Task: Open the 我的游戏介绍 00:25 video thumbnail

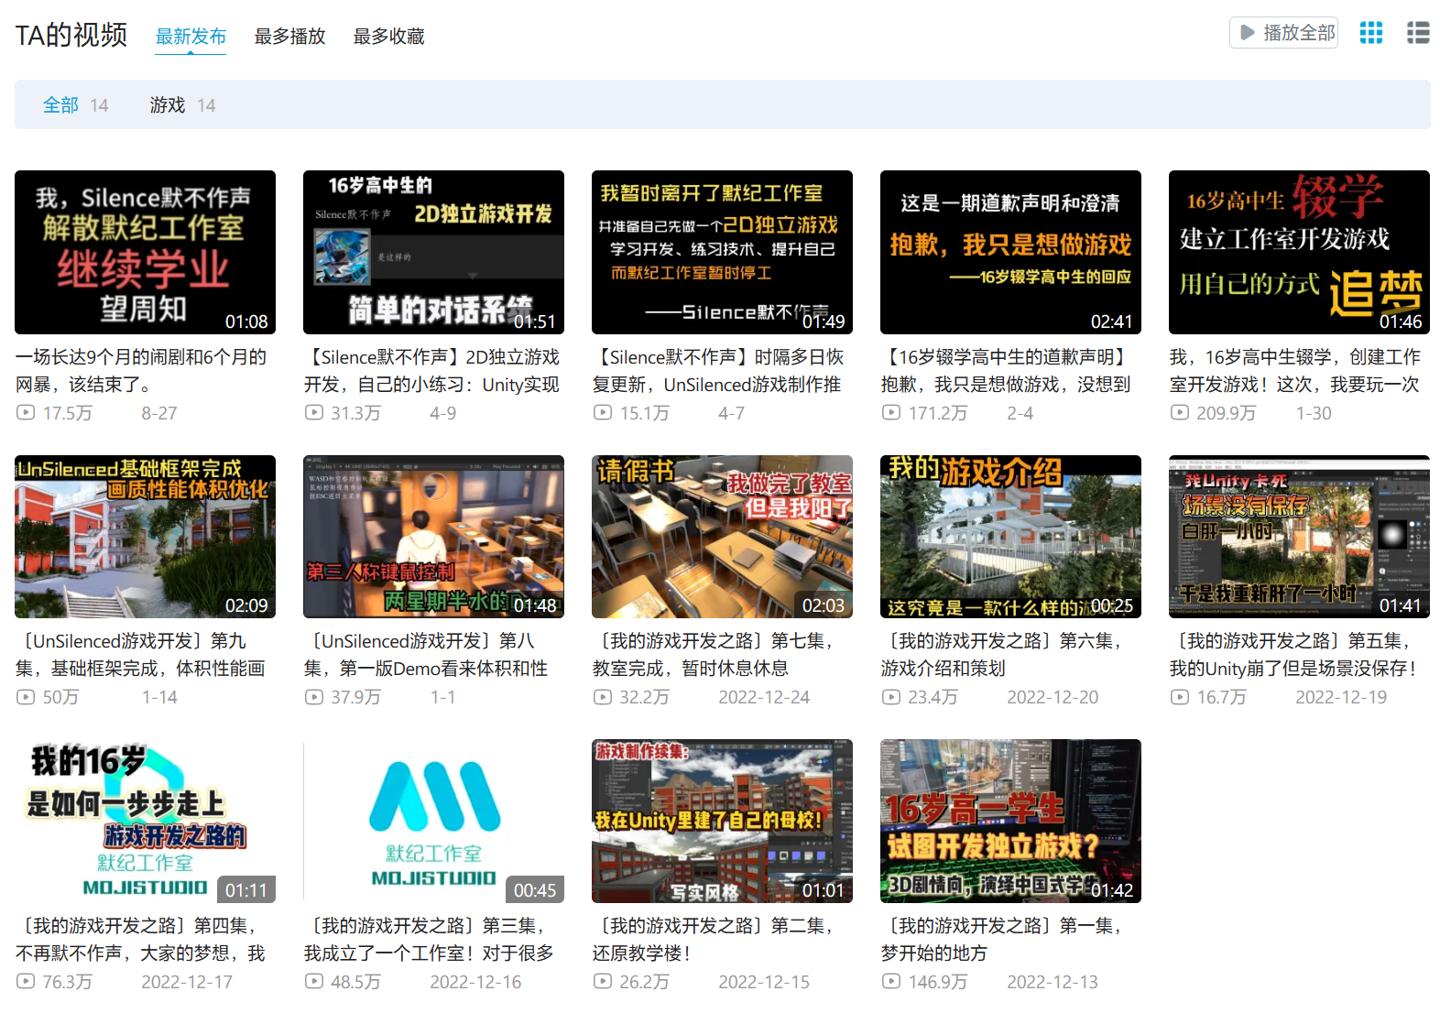Action: pos(1010,537)
